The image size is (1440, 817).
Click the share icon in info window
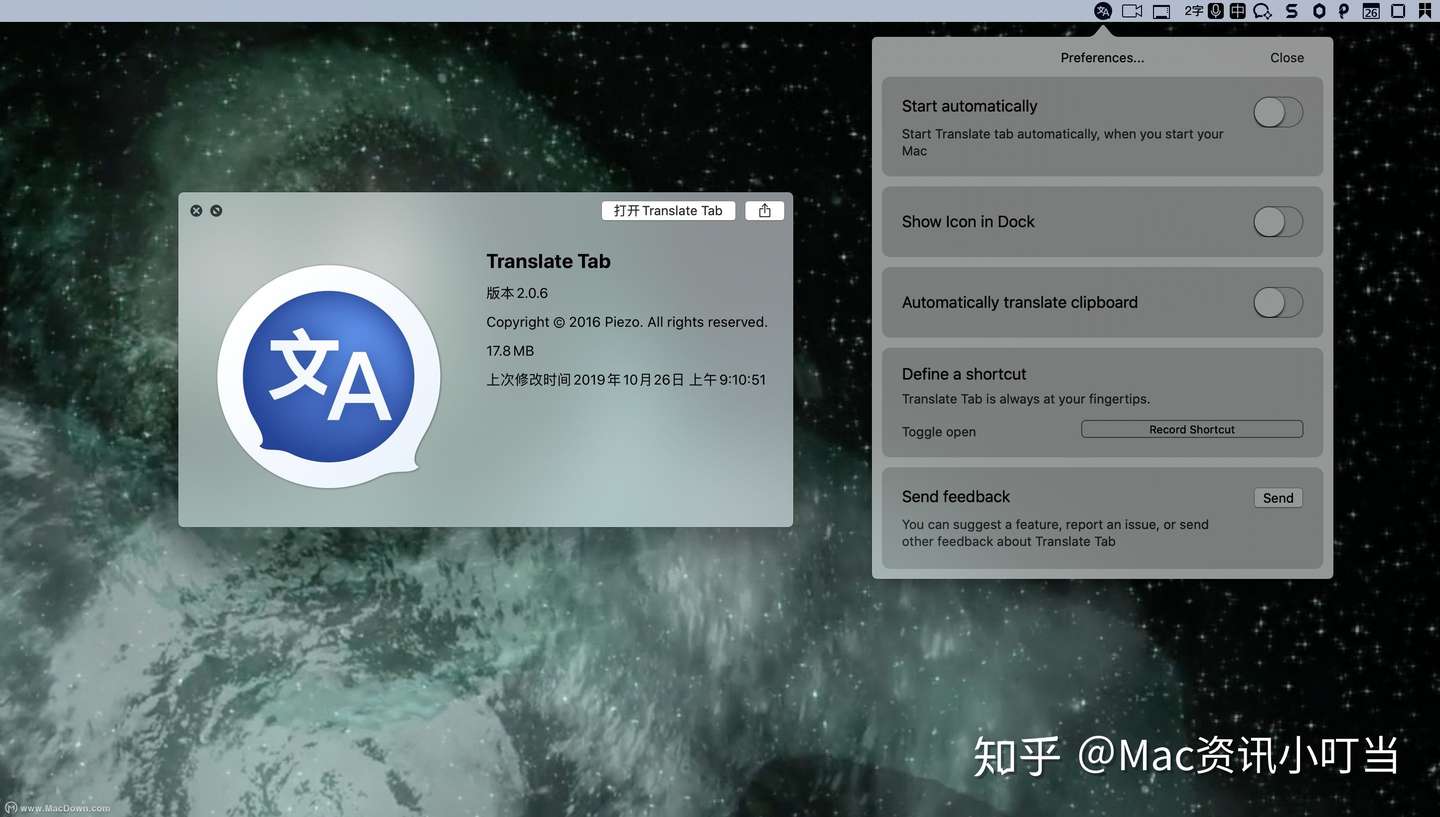[x=765, y=211]
